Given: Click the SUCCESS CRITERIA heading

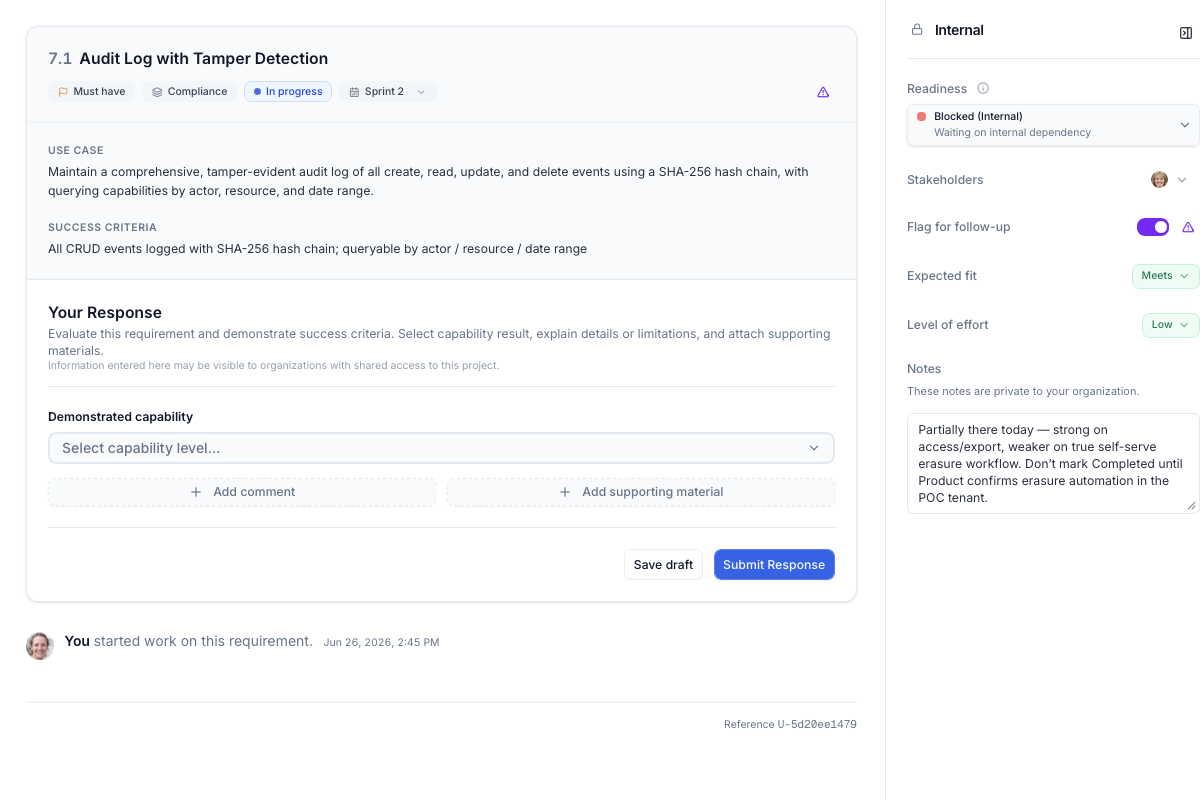Looking at the screenshot, I should coord(102,228).
